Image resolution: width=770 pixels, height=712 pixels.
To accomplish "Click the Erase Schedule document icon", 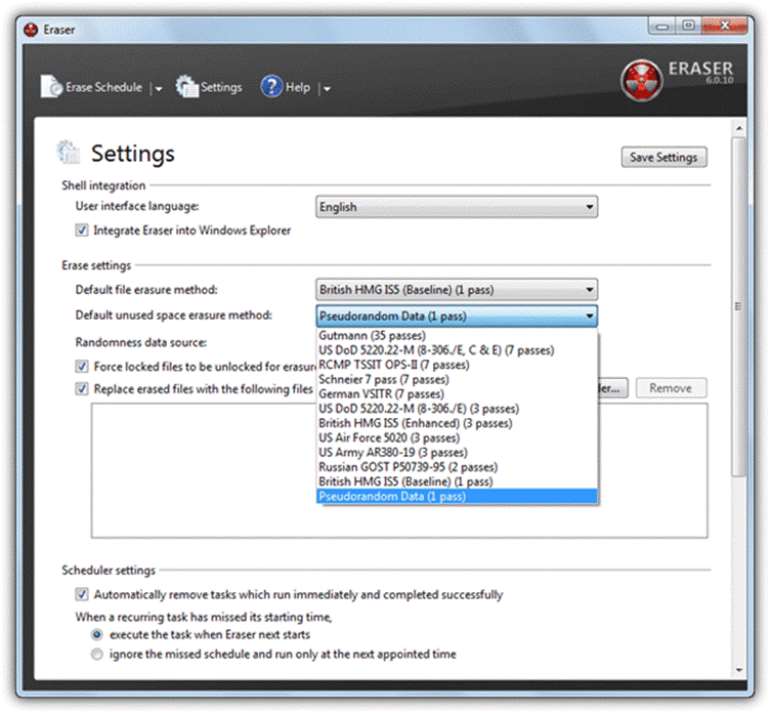I will coord(51,86).
